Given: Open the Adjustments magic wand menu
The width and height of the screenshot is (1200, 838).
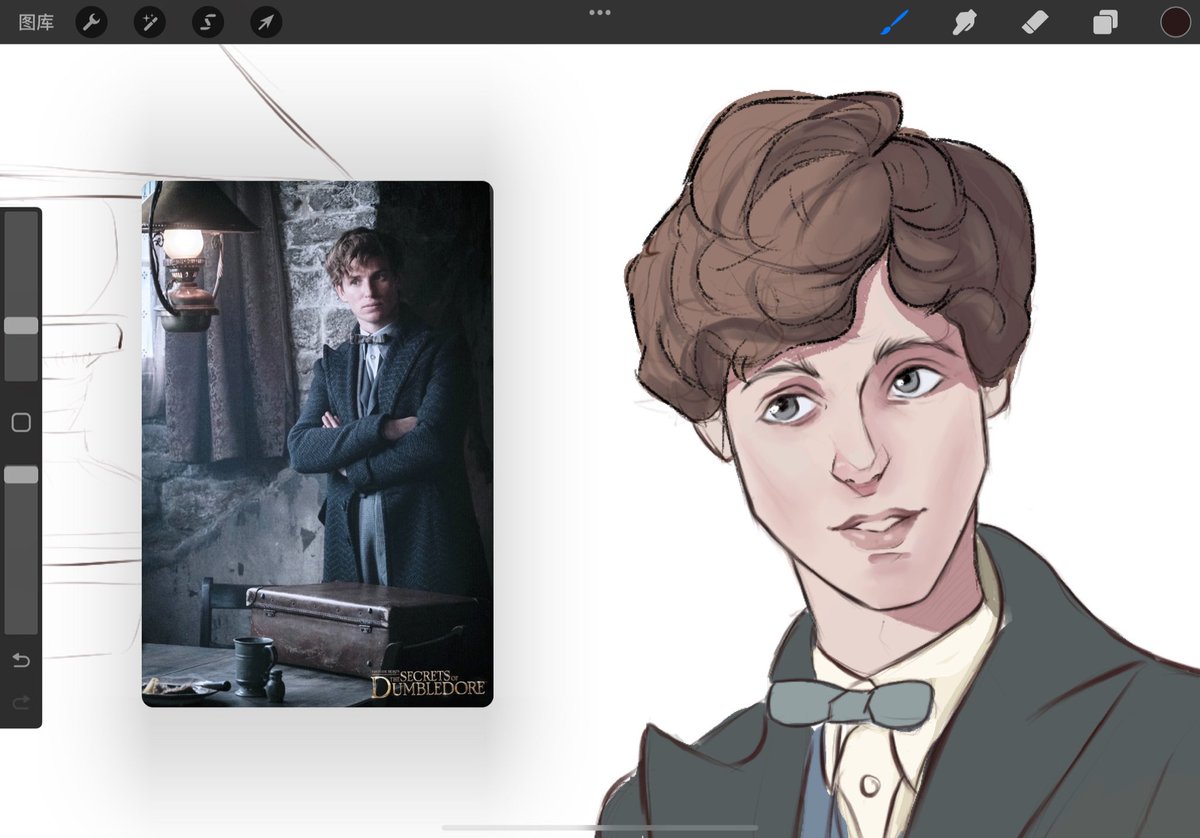Looking at the screenshot, I should point(150,22).
